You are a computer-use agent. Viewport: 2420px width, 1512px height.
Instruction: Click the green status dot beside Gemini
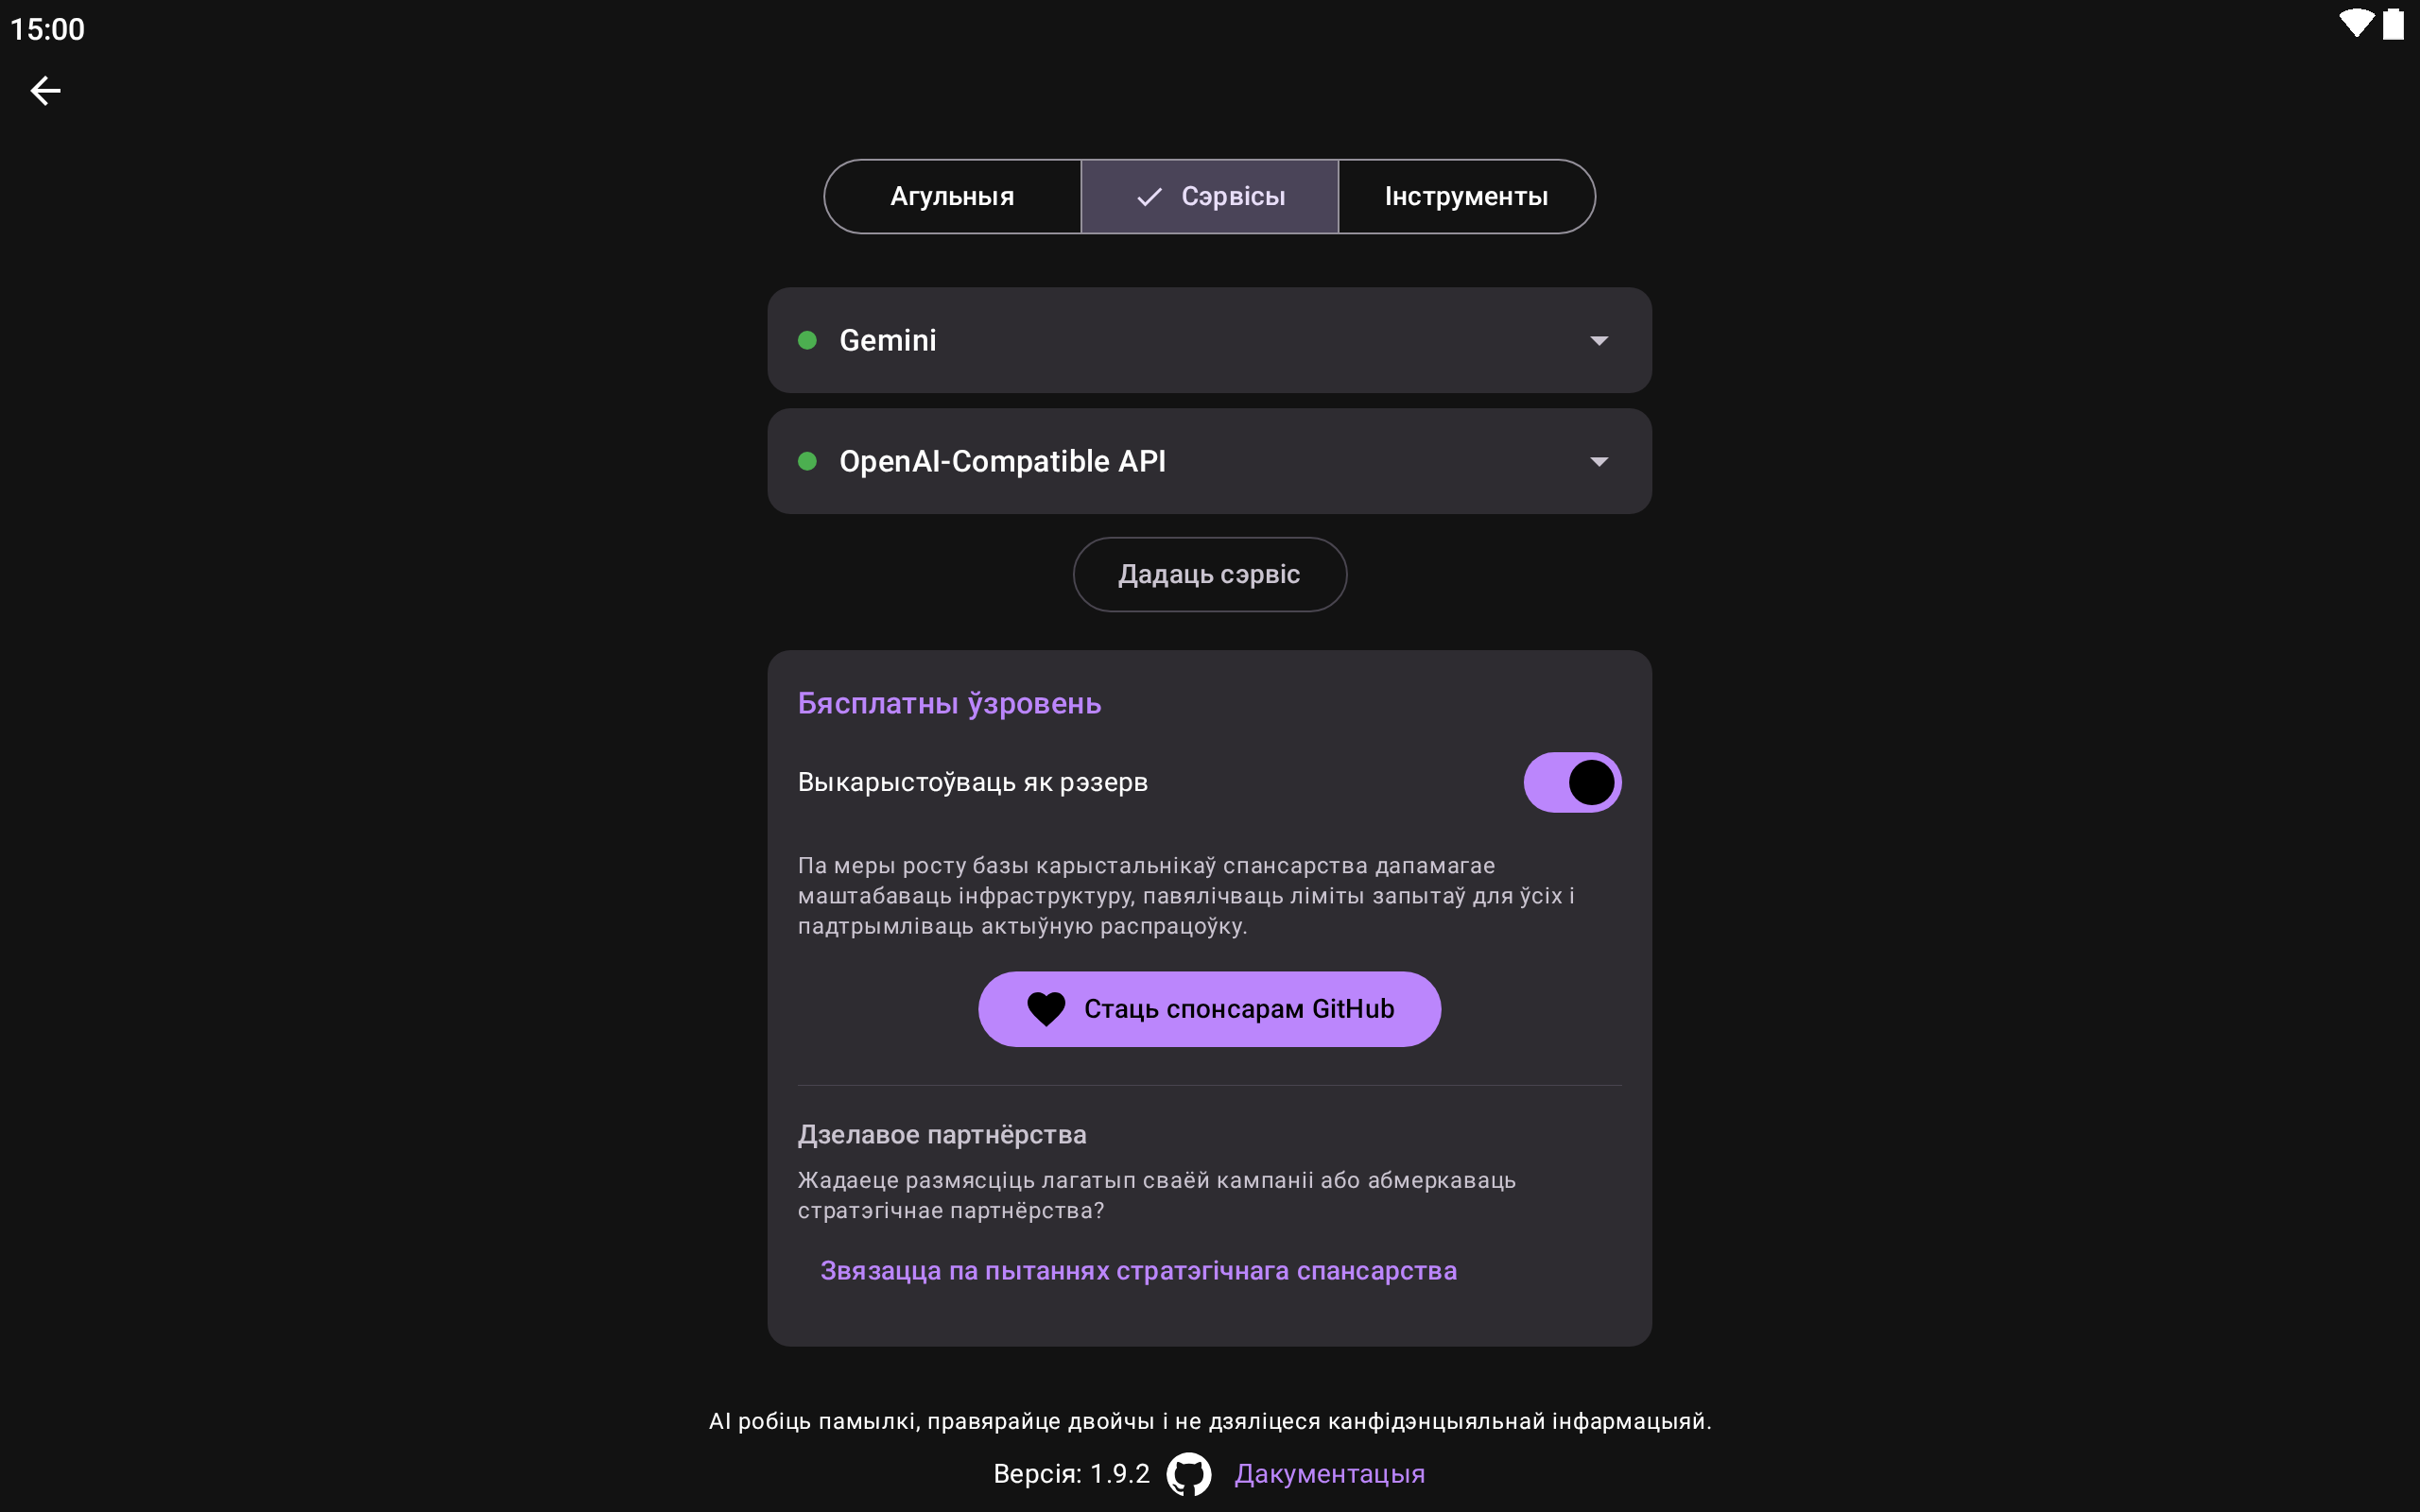coord(807,341)
